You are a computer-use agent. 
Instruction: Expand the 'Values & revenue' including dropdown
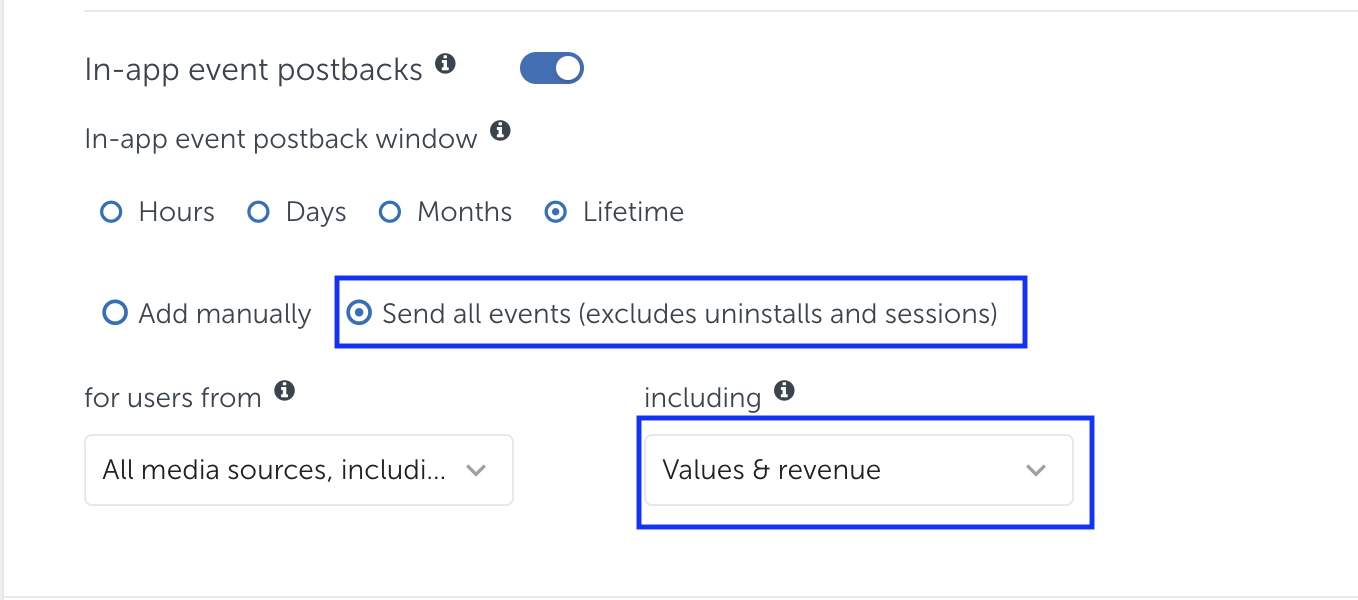click(x=858, y=470)
